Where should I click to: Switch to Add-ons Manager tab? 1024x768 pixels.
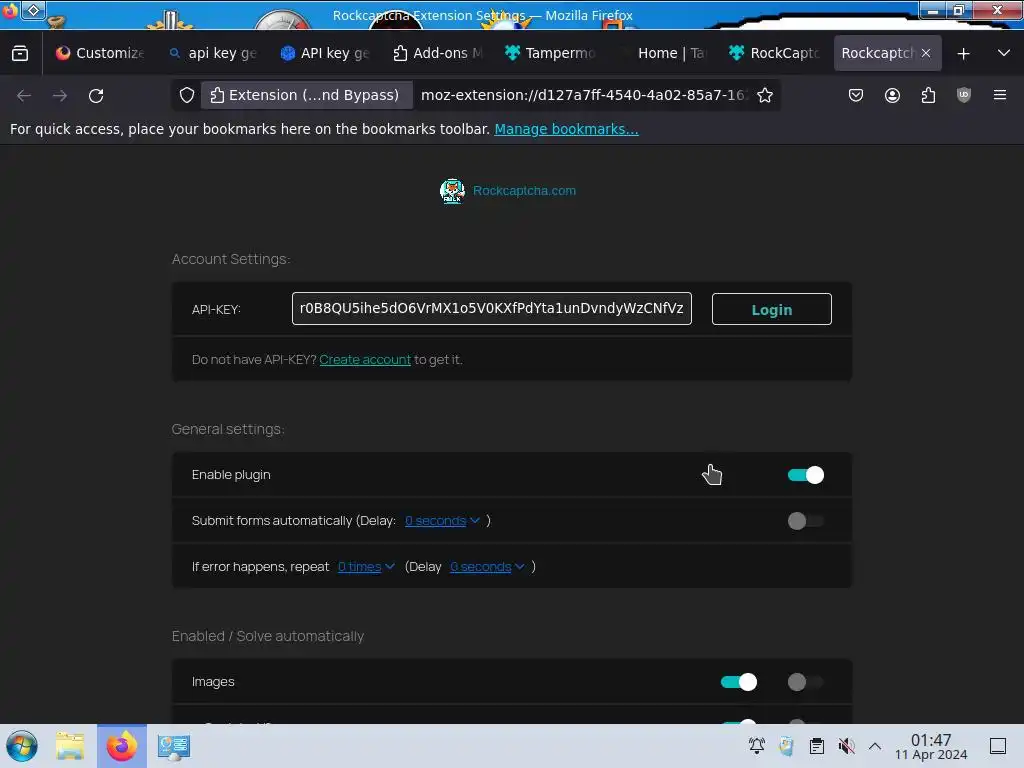pos(438,53)
